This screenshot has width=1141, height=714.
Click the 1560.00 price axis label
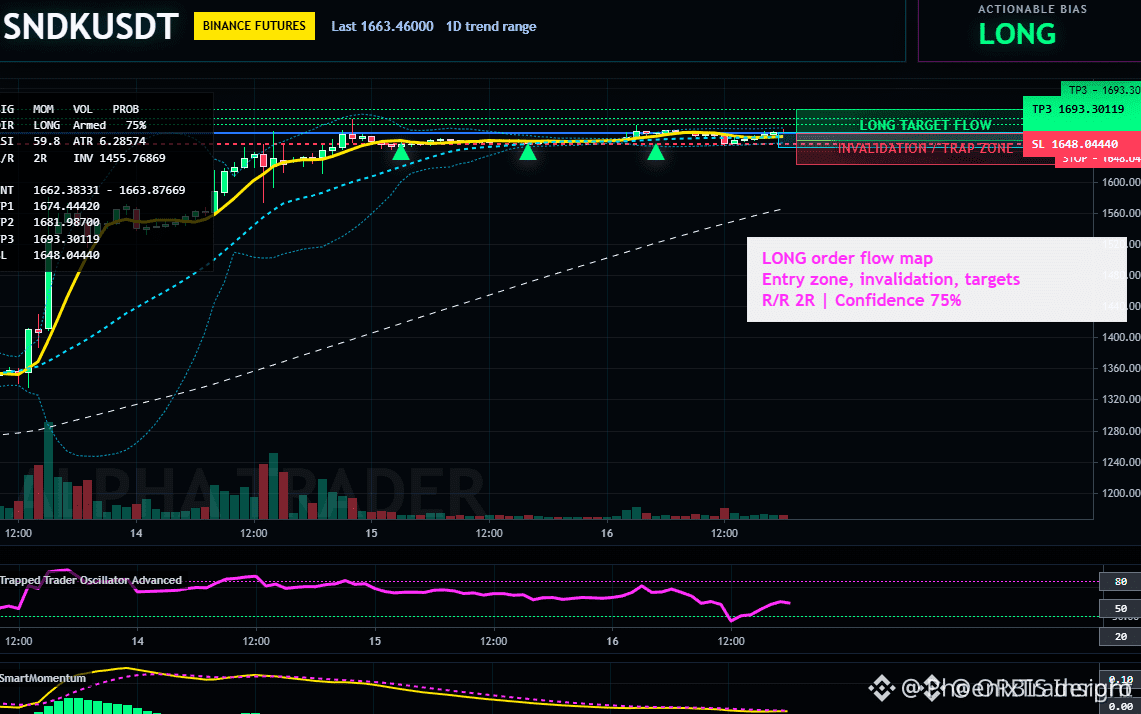(x=1119, y=213)
